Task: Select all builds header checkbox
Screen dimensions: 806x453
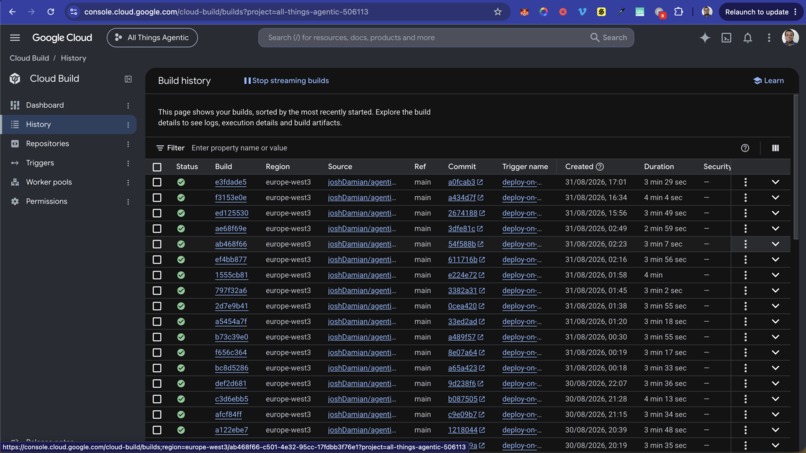Action: [x=157, y=167]
